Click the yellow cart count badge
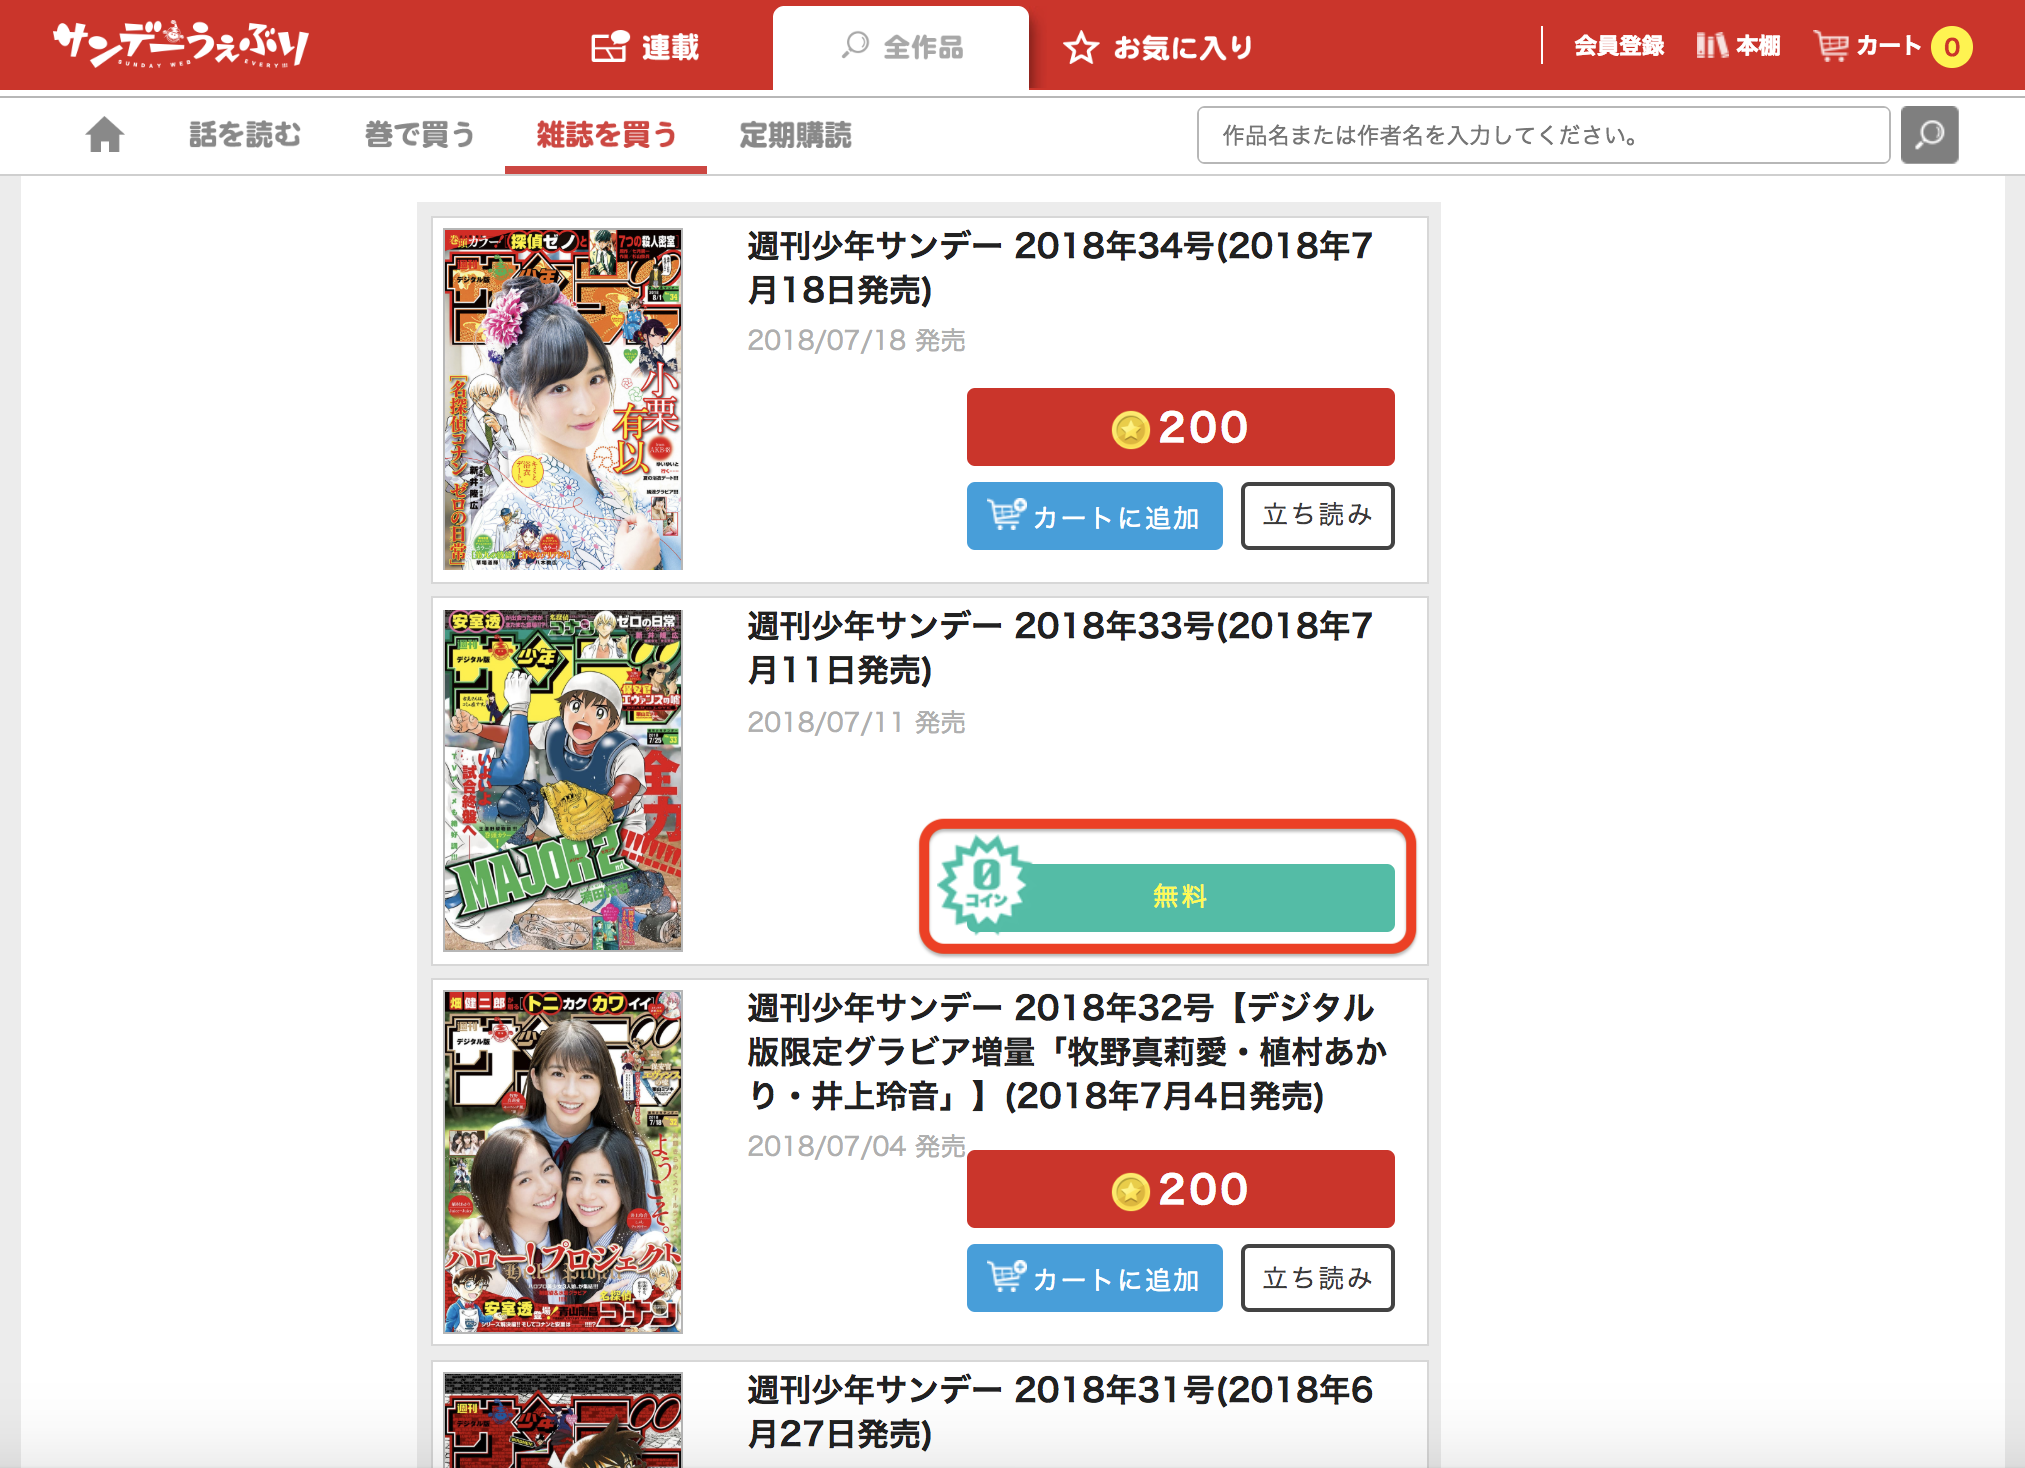 pos(1951,47)
